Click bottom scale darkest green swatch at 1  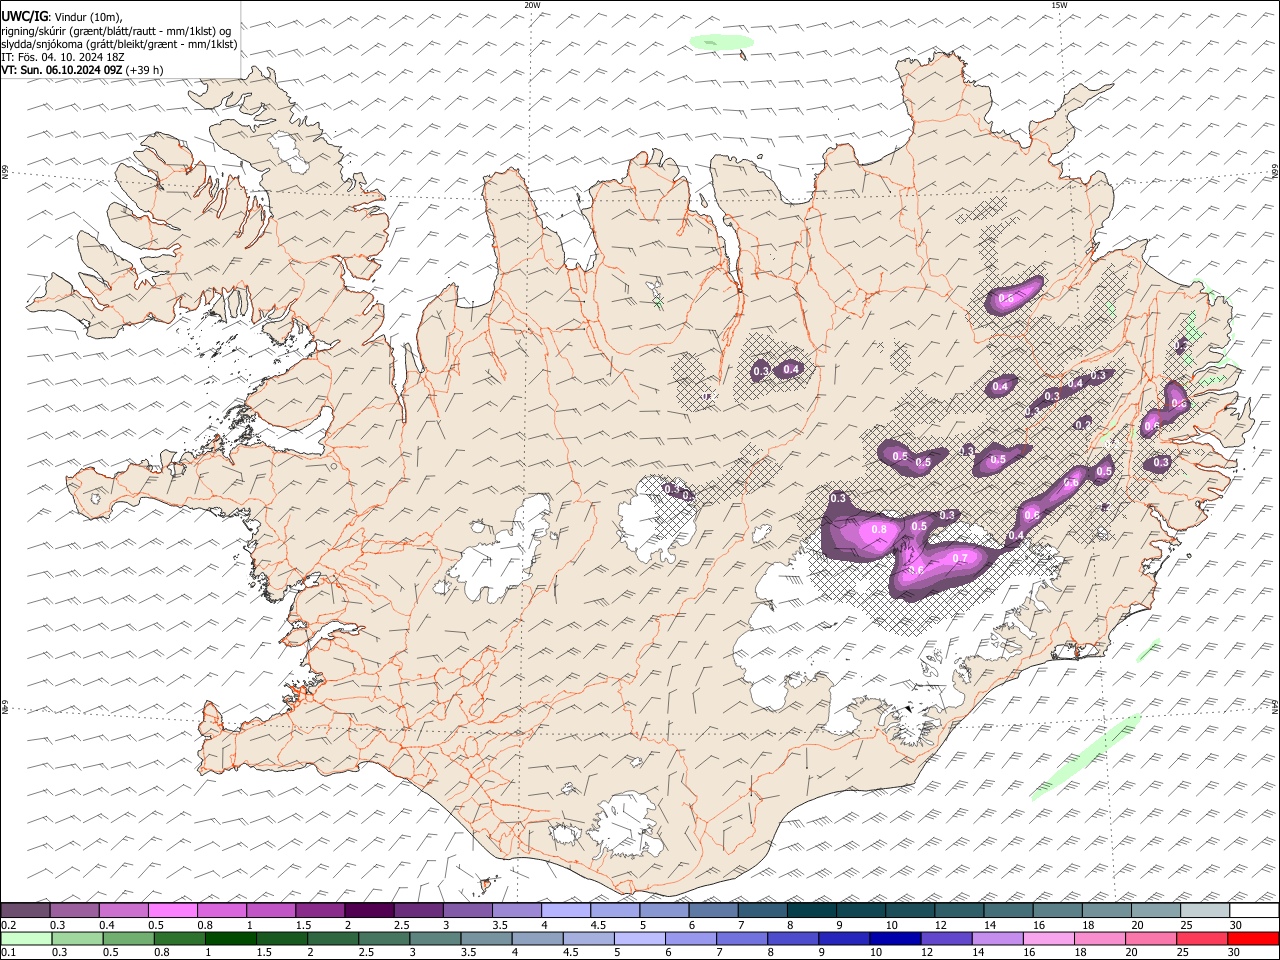pos(230,938)
